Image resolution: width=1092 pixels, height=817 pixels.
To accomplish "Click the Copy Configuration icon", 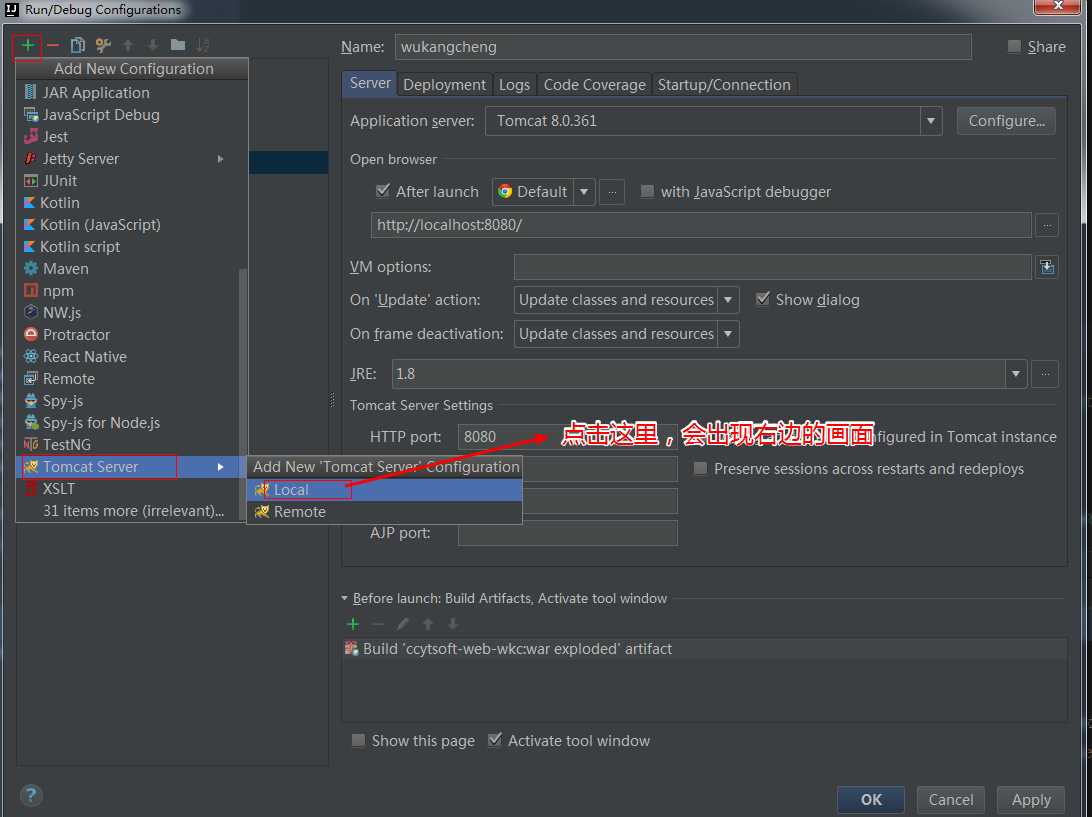I will 78,45.
